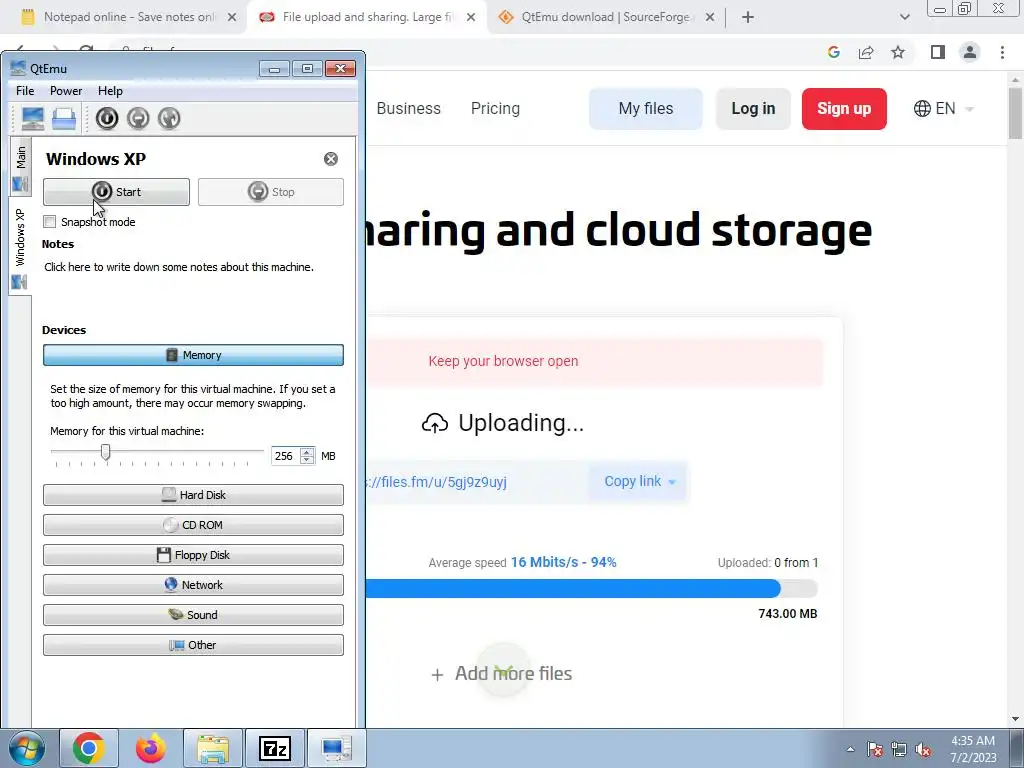Select the Windows XP vertical tab
Image resolution: width=1024 pixels, height=768 pixels.
point(20,247)
